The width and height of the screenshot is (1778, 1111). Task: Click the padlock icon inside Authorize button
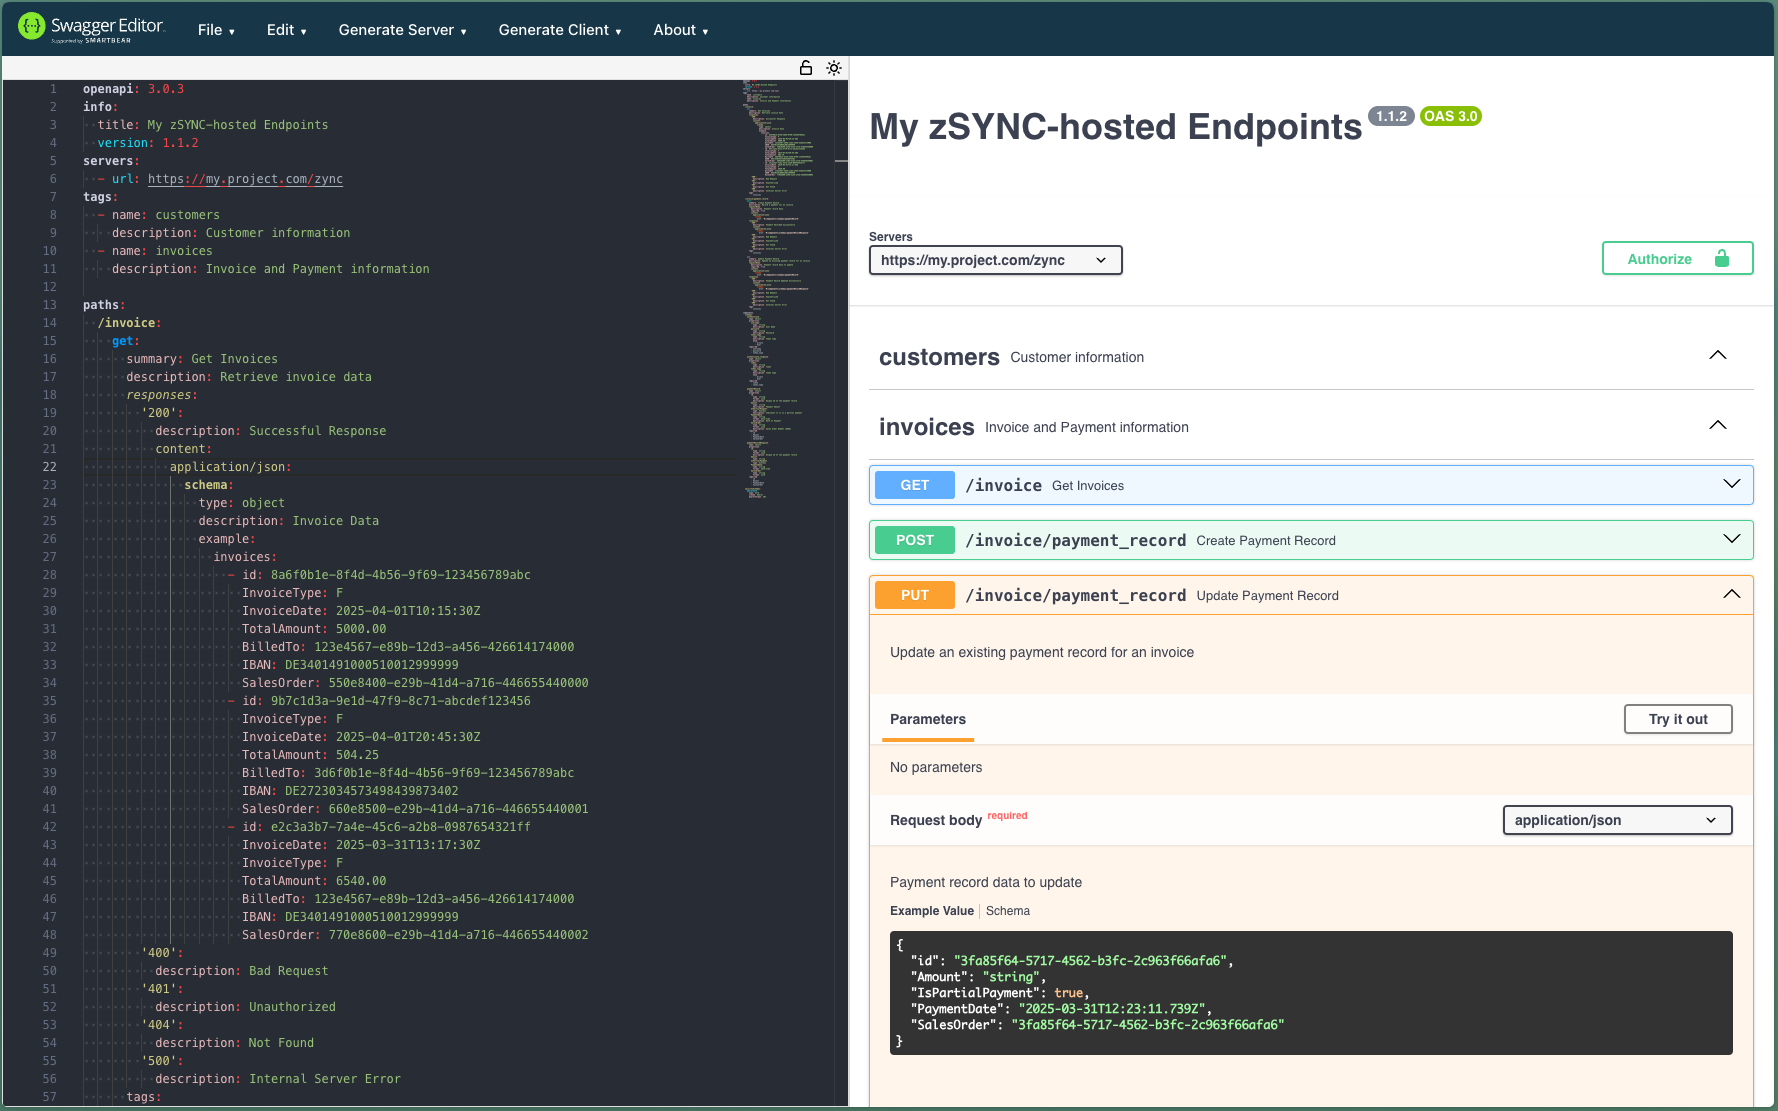(x=1722, y=259)
